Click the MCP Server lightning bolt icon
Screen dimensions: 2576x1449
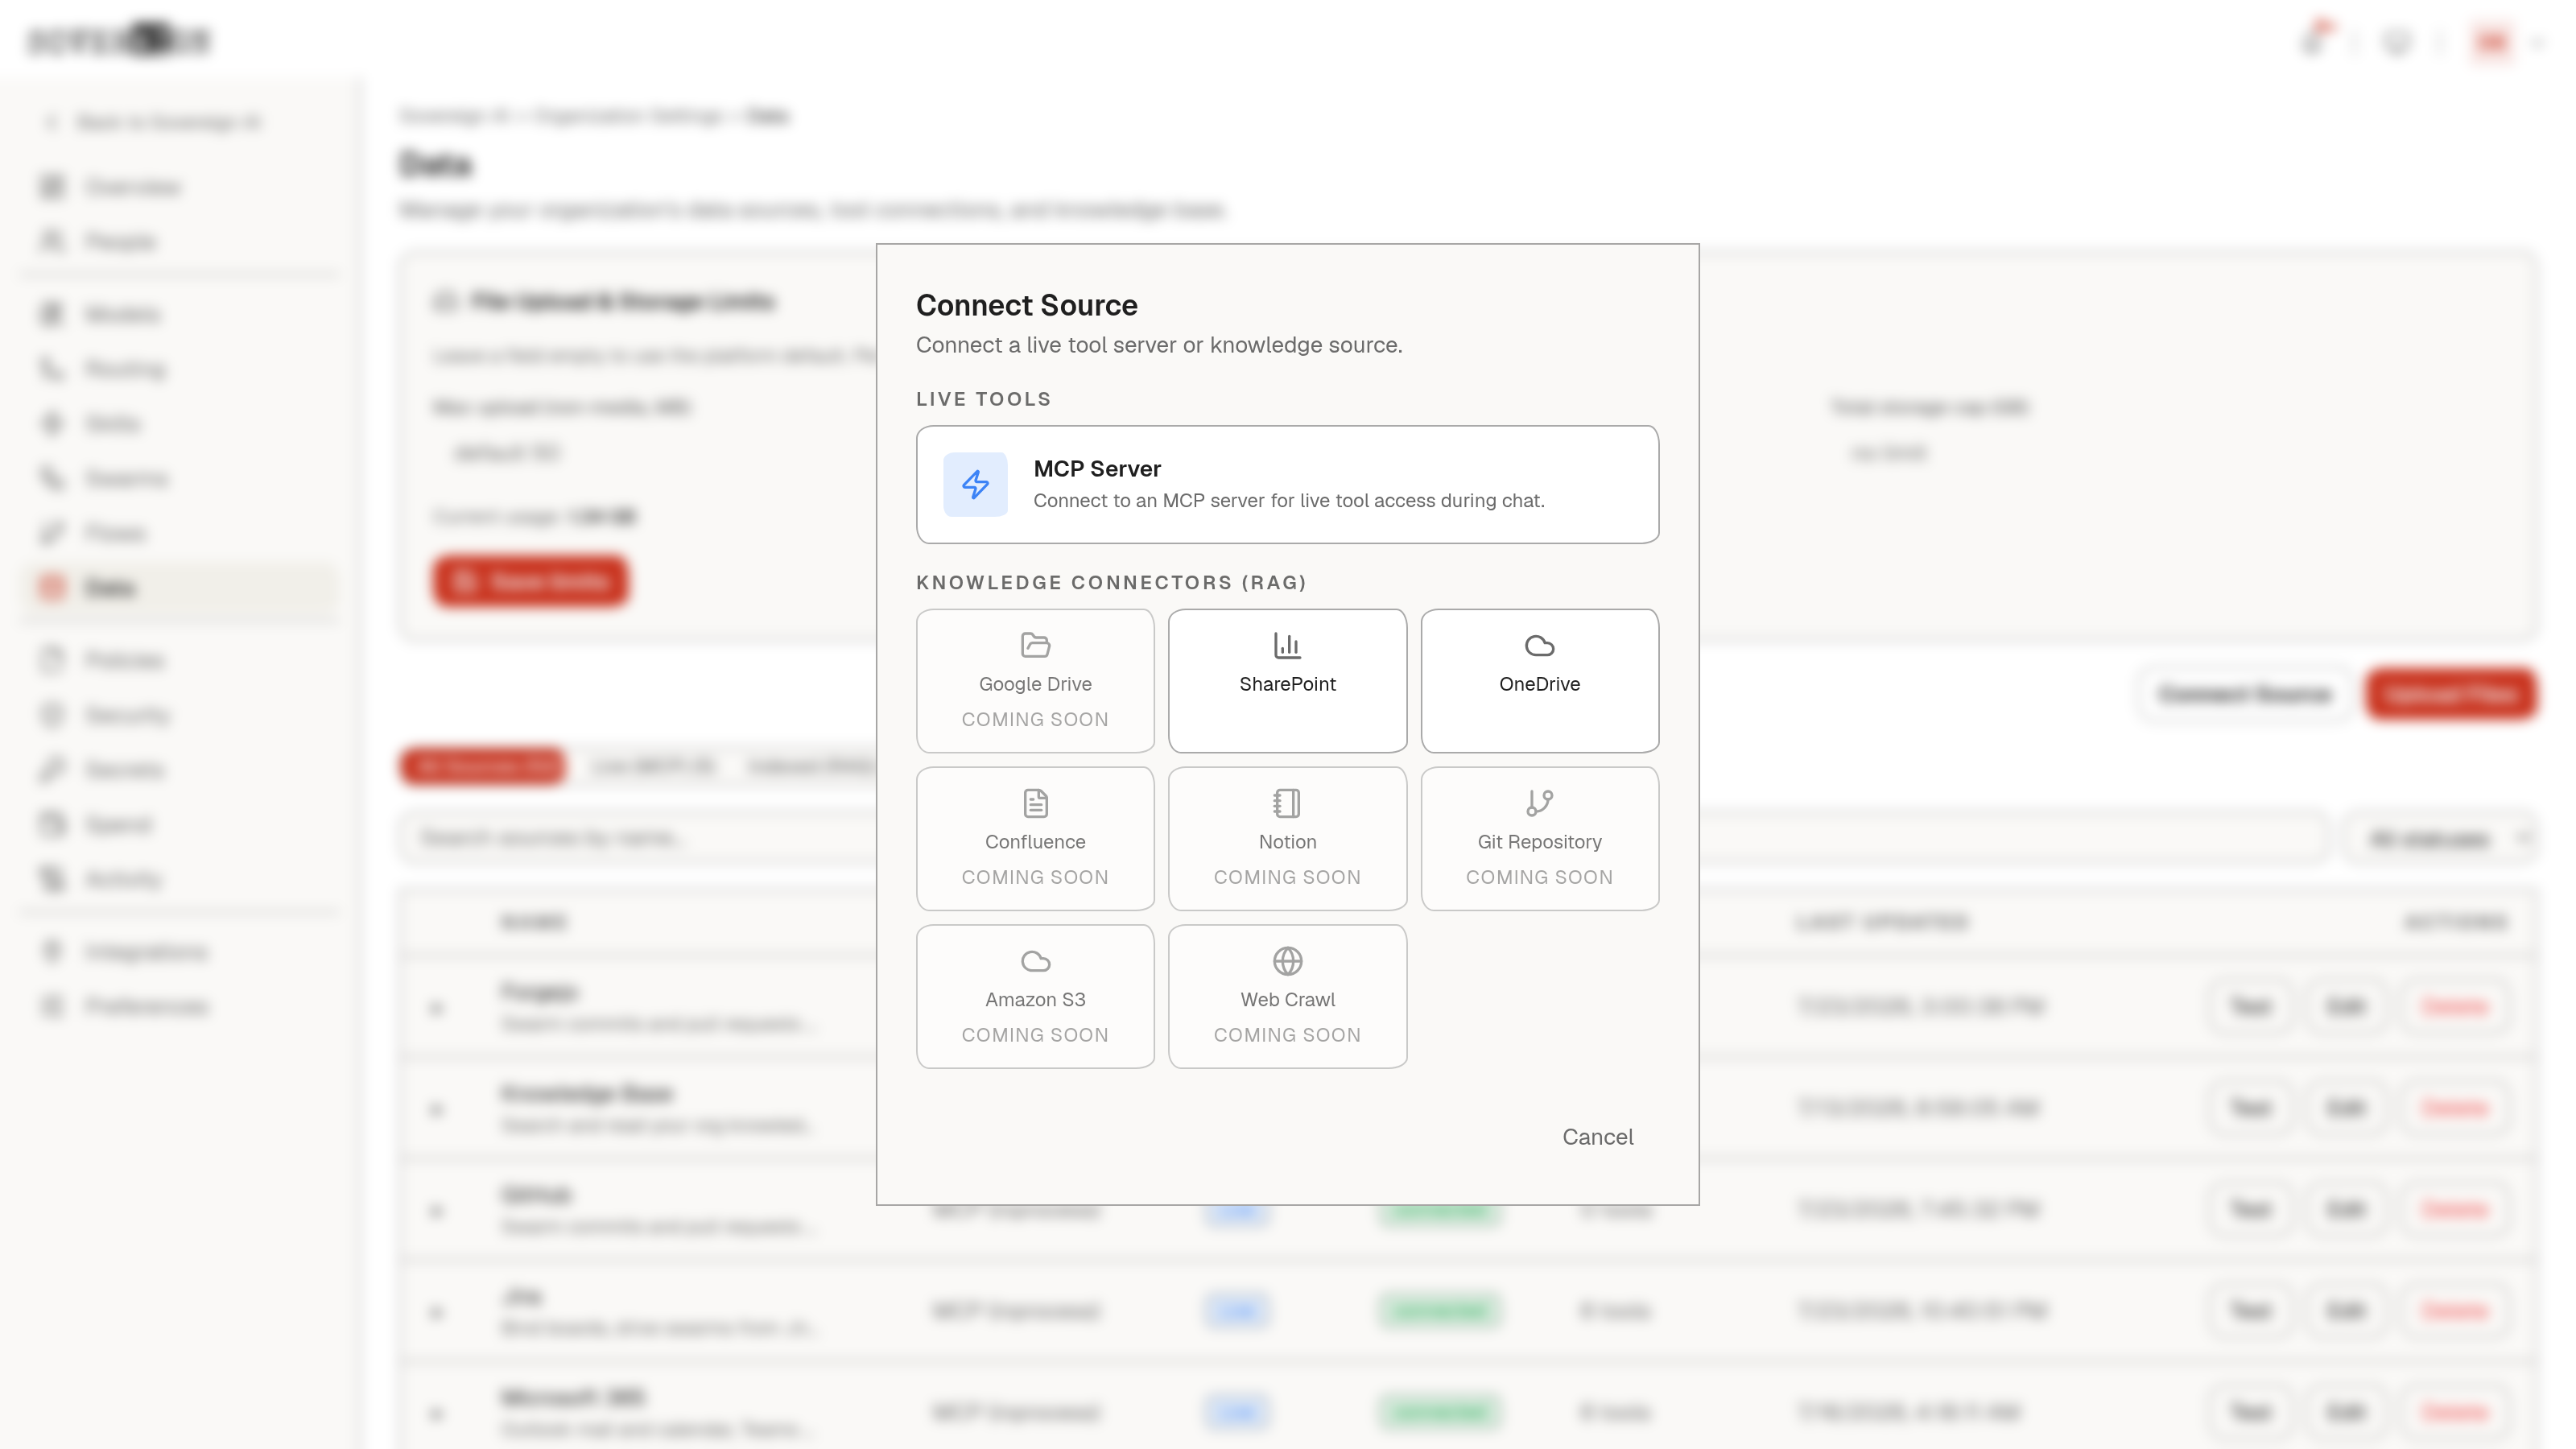click(x=975, y=485)
